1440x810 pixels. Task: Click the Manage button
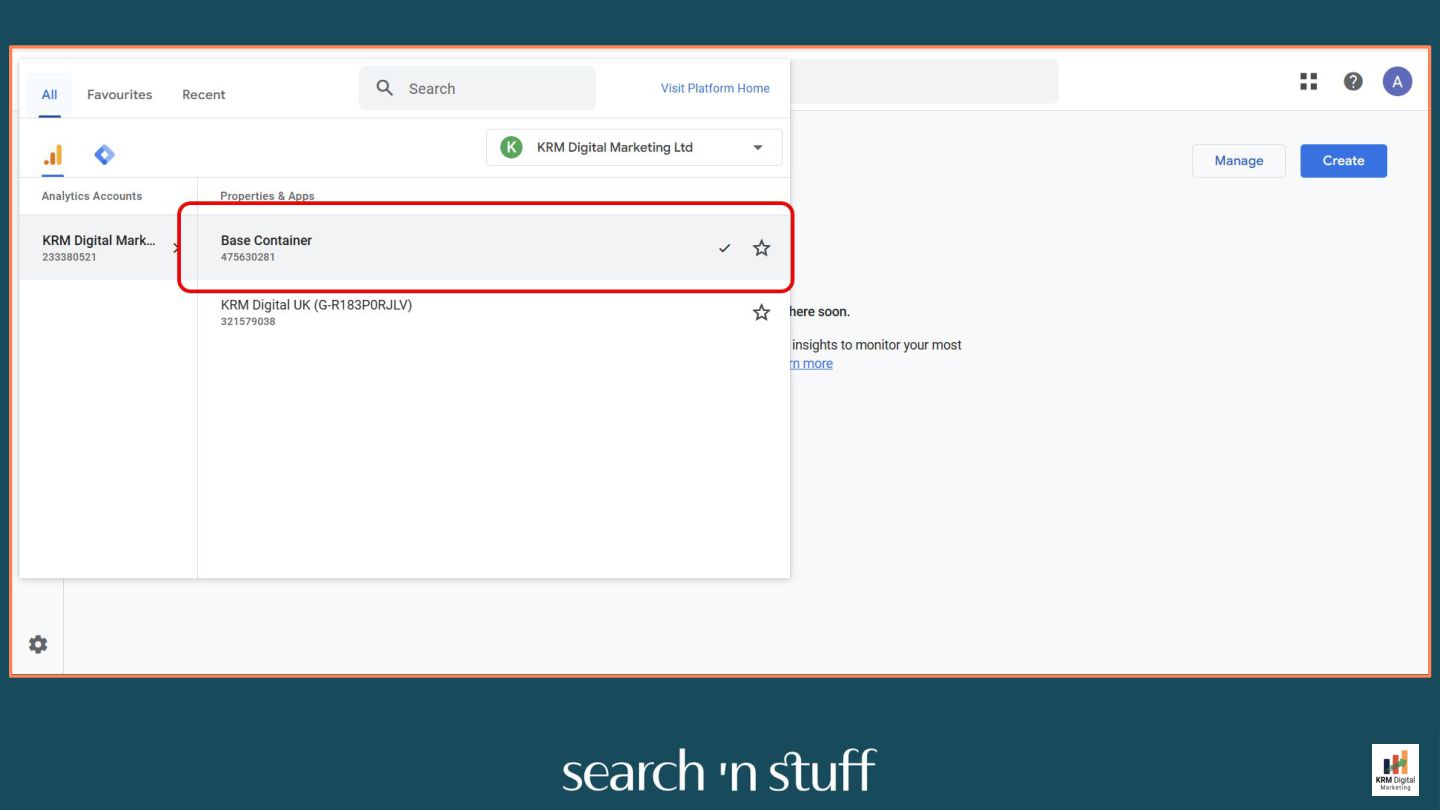click(x=1239, y=161)
